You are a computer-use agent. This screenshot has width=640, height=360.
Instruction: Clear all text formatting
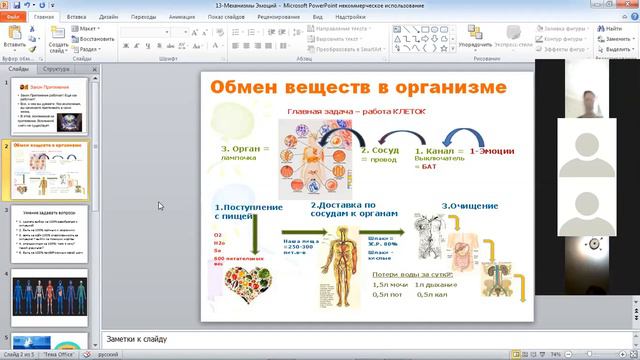[220, 32]
